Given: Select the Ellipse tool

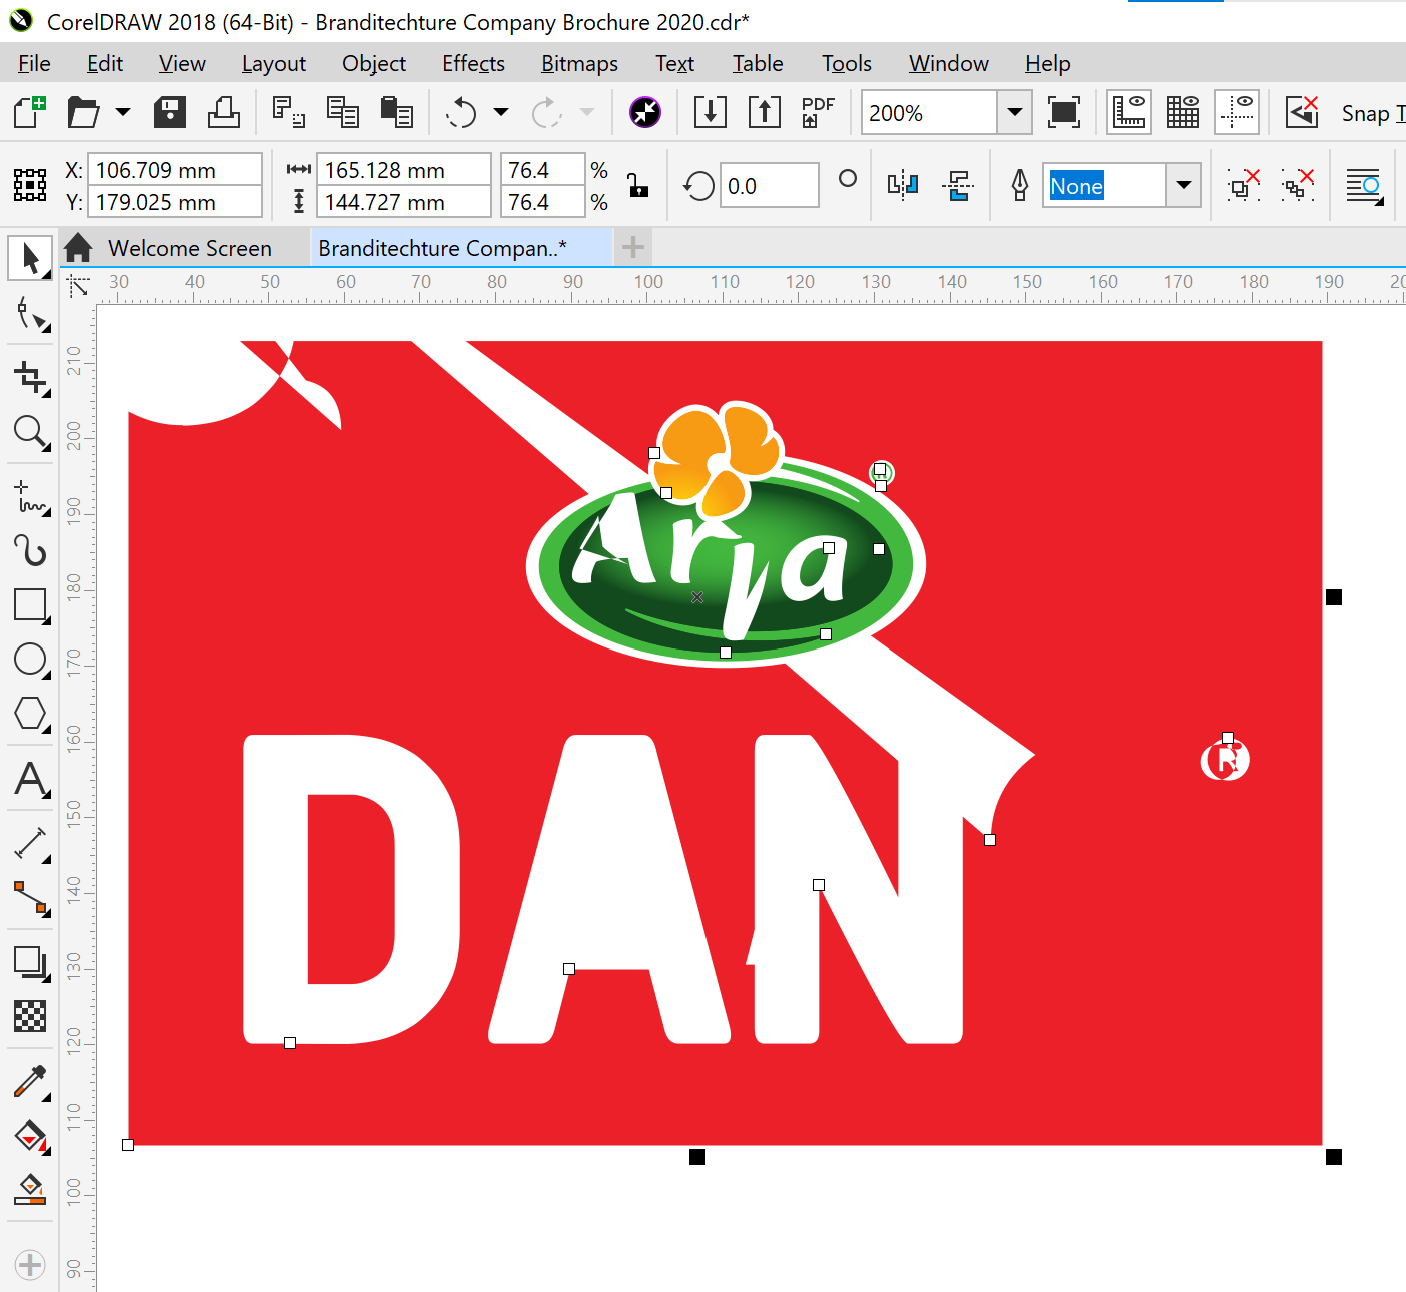Looking at the screenshot, I should pyautogui.click(x=30, y=660).
